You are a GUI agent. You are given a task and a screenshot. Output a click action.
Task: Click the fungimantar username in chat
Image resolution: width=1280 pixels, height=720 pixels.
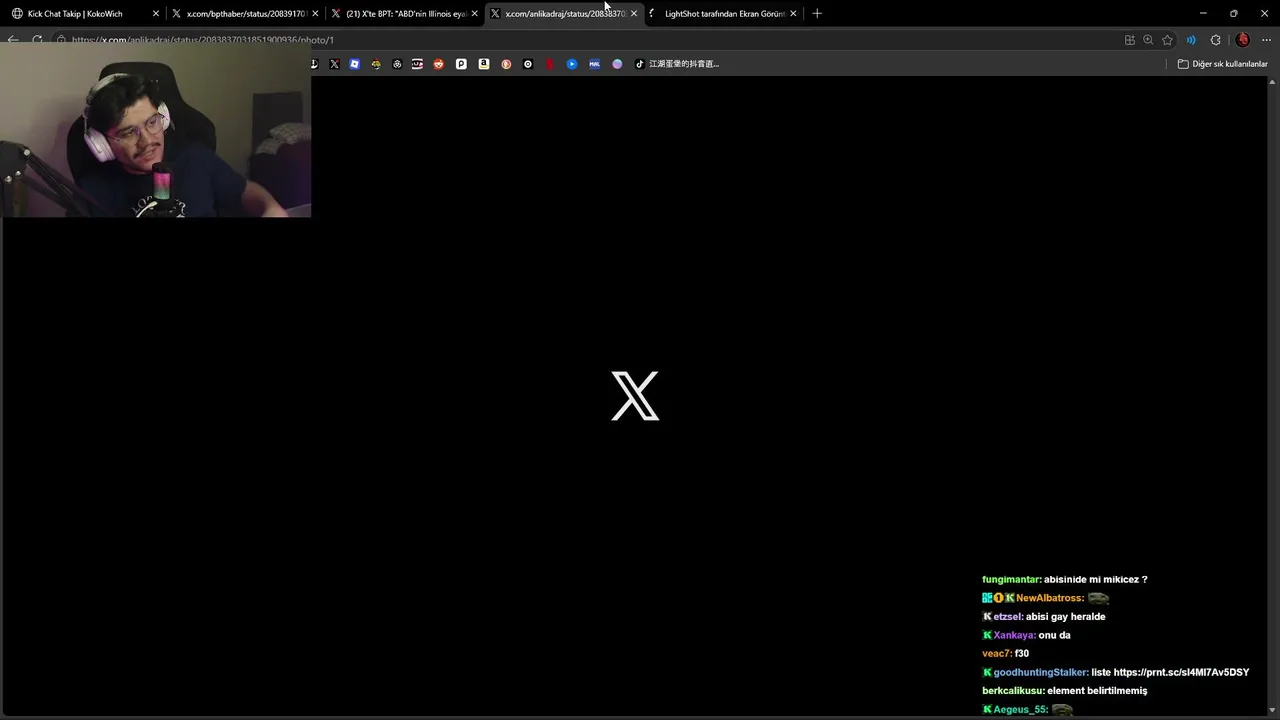[x=1011, y=580]
